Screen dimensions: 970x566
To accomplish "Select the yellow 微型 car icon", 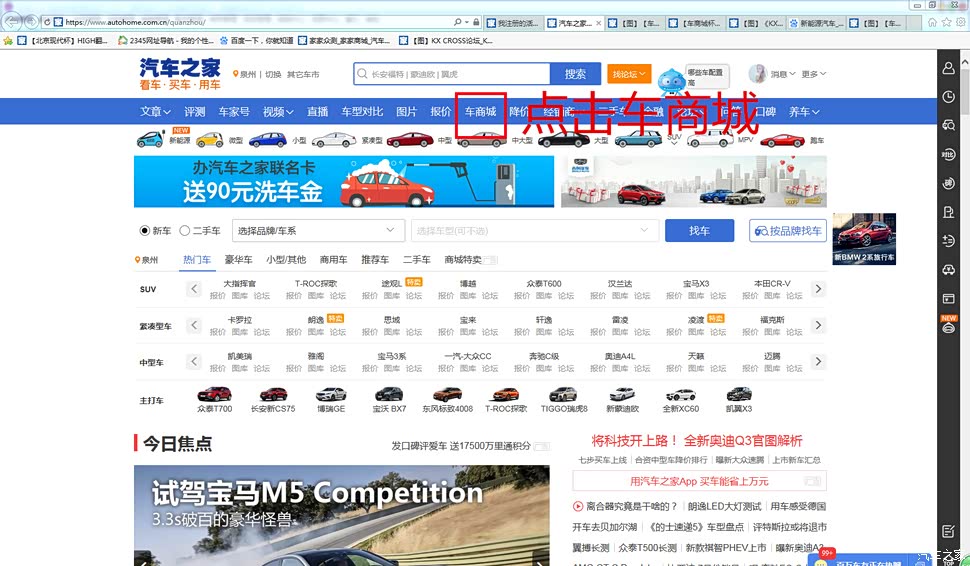I will [x=210, y=140].
